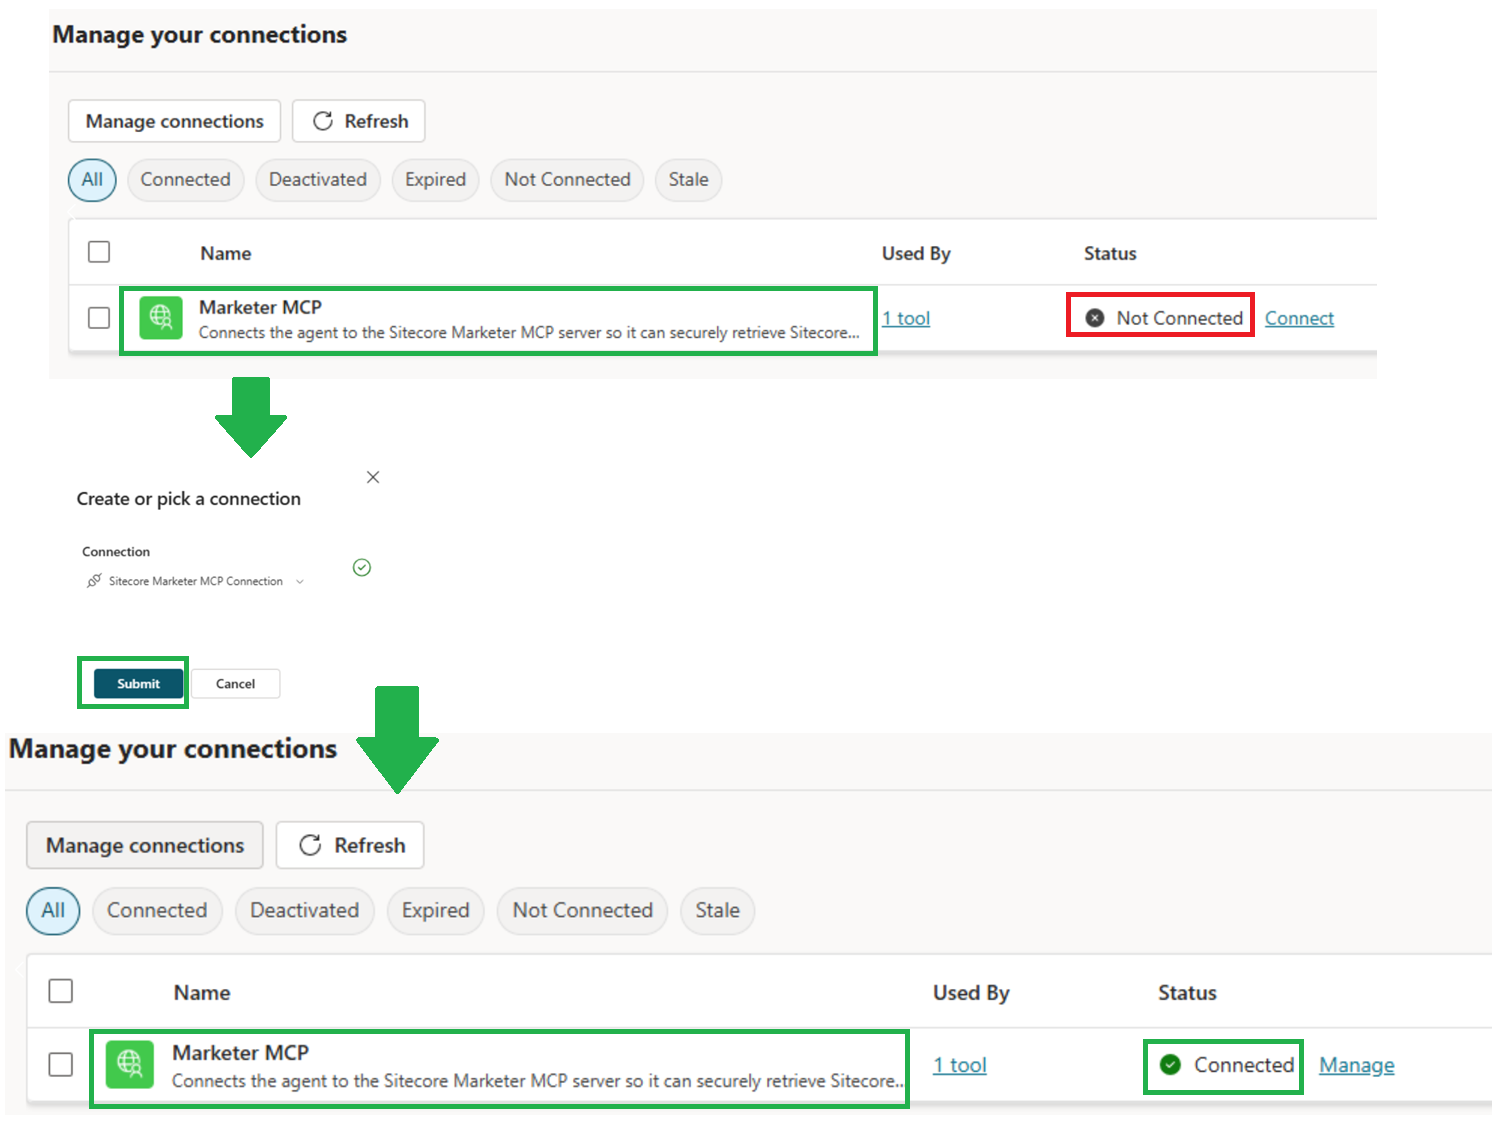Click the Connect link for Marketer MCP
Viewport: 1492px width, 1135px height.
point(1299,318)
